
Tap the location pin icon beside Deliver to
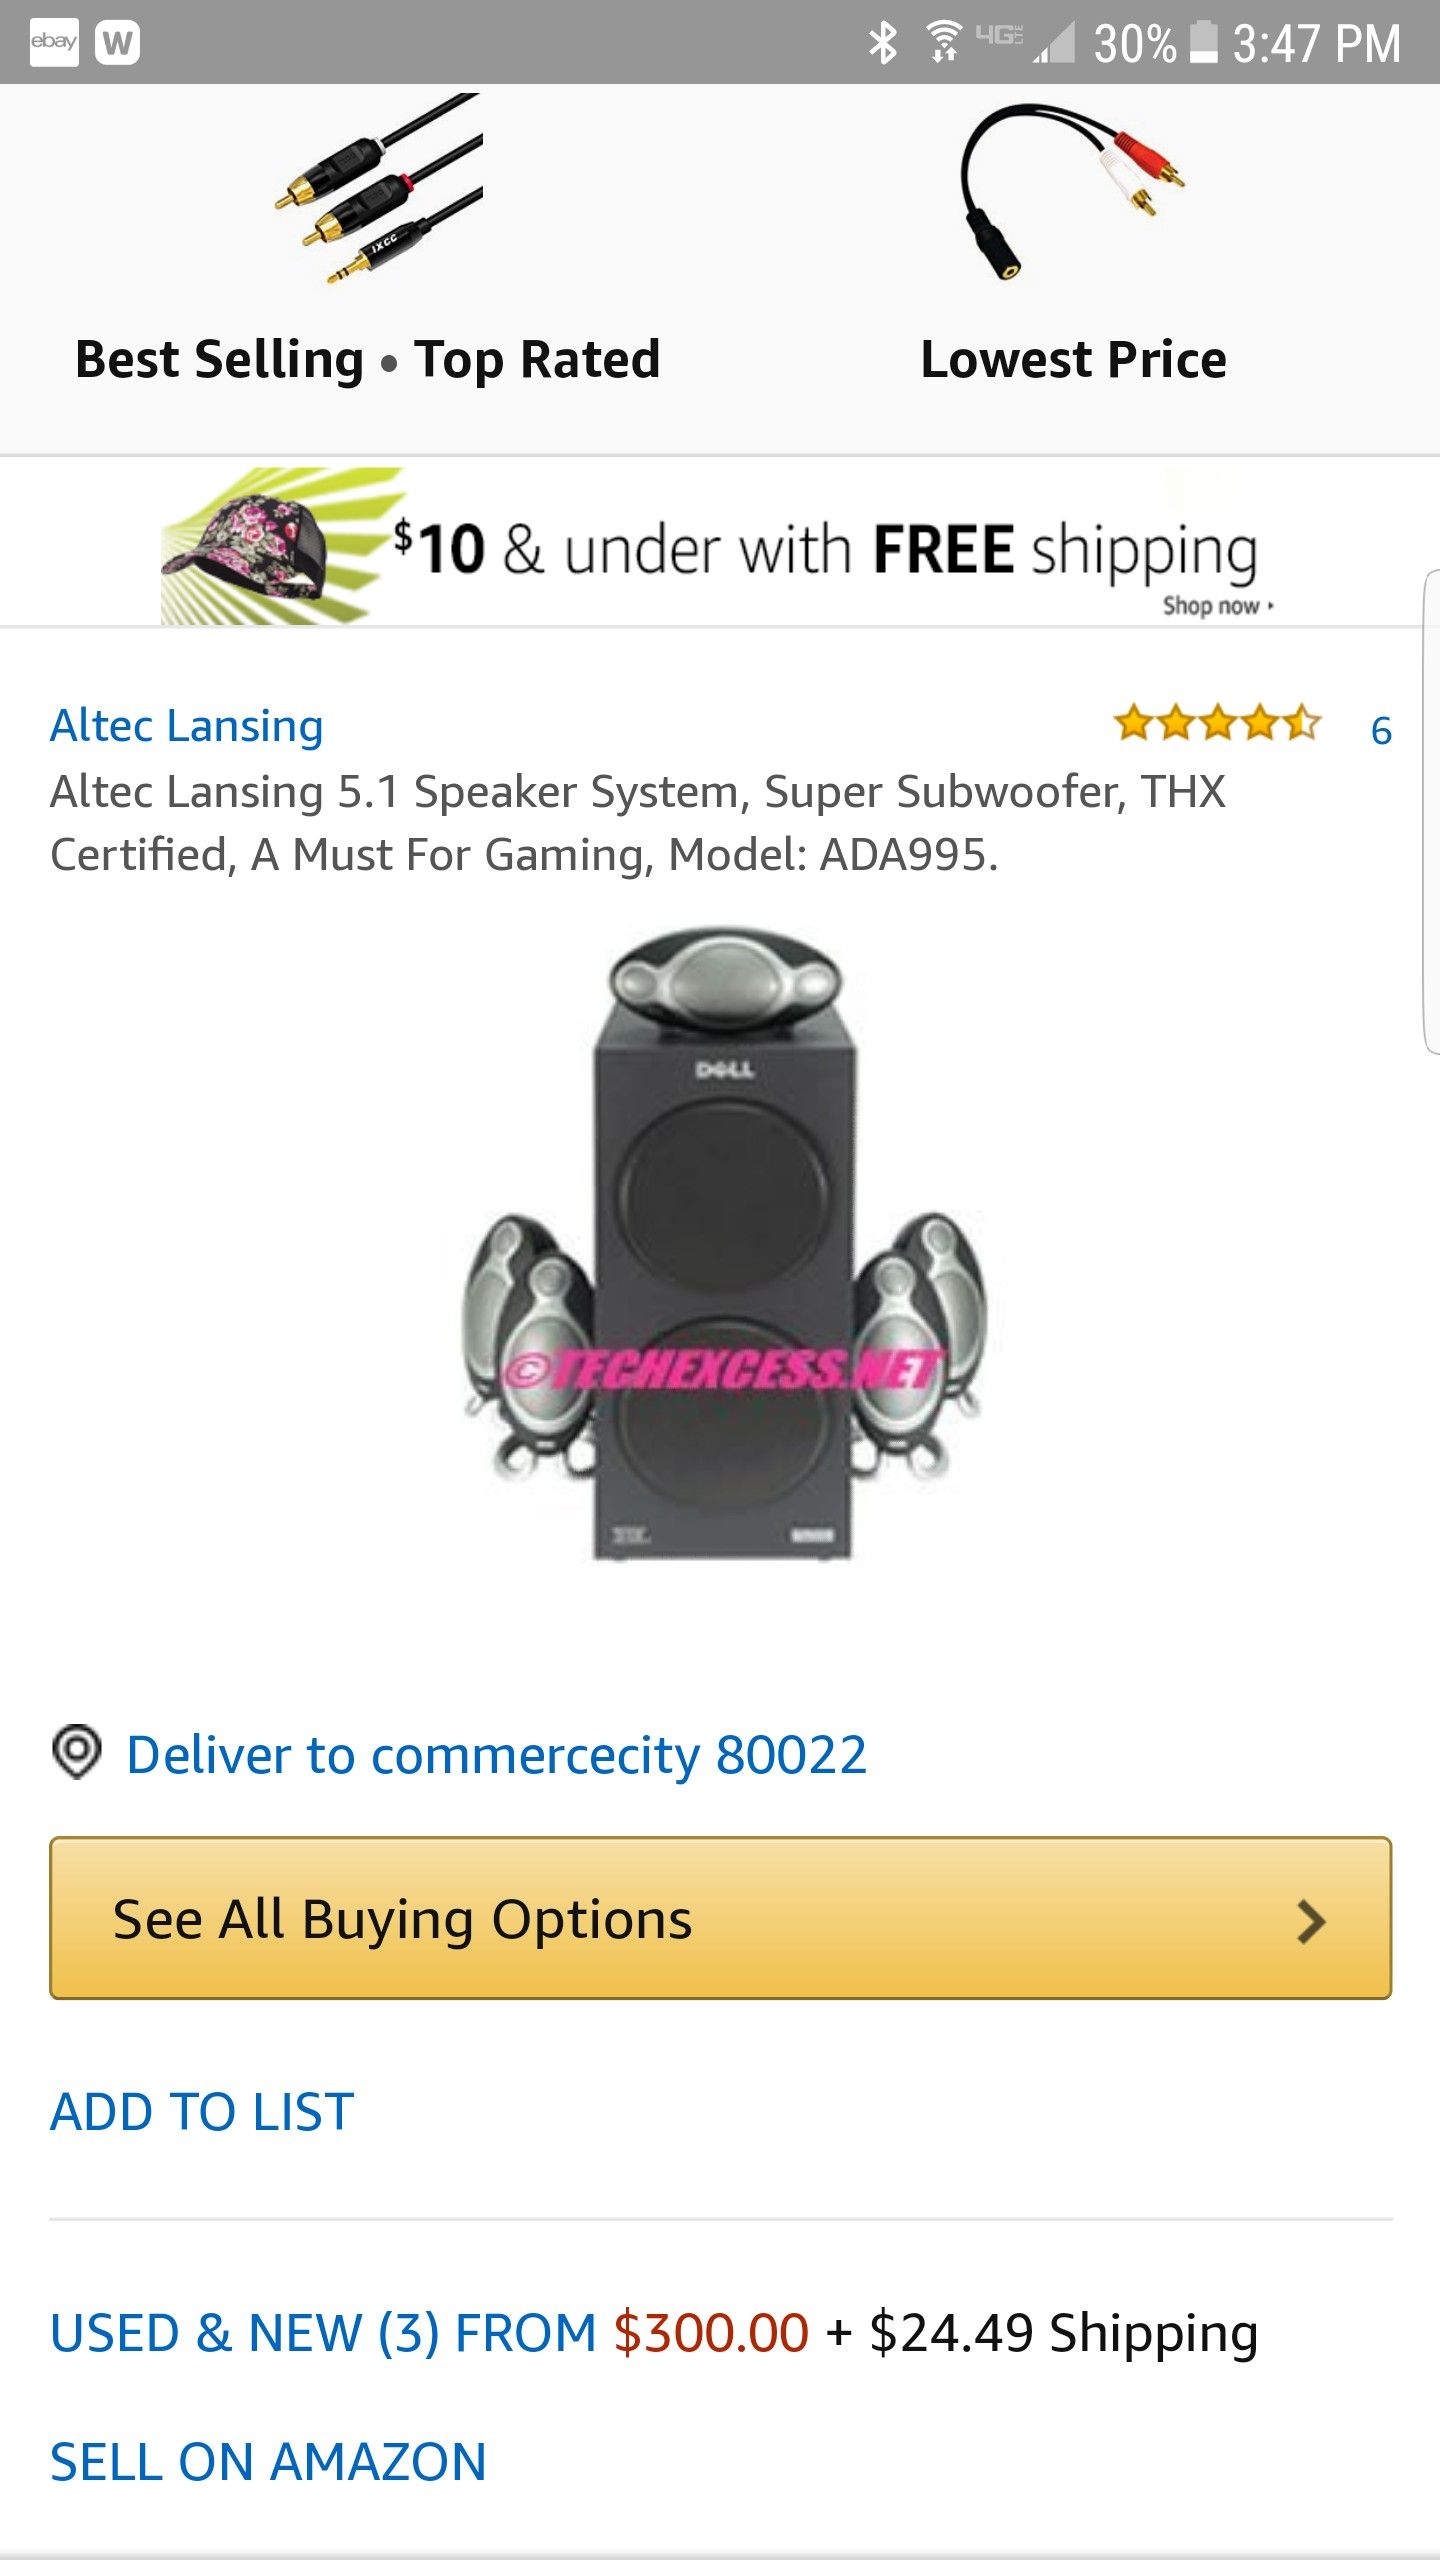tap(76, 1753)
